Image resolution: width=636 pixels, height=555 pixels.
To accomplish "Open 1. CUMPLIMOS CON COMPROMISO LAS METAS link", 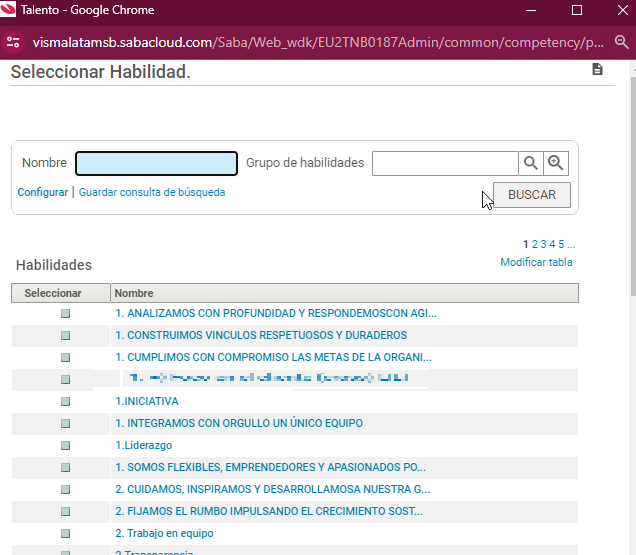I will (x=273, y=357).
